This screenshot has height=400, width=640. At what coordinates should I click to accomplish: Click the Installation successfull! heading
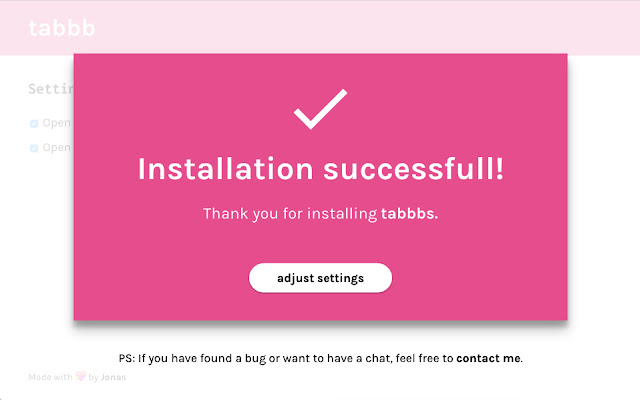coord(320,168)
